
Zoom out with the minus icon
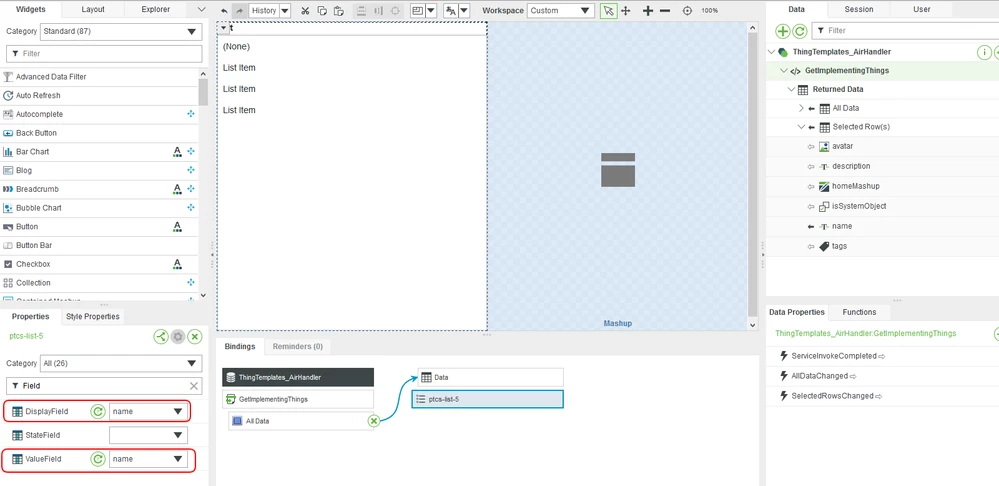[x=665, y=11]
